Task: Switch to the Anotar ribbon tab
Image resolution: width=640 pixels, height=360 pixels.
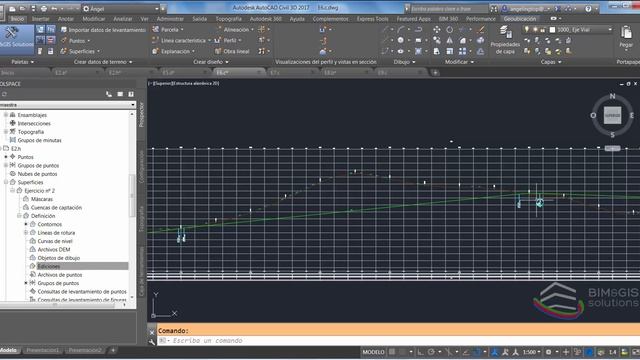Action: point(66,19)
